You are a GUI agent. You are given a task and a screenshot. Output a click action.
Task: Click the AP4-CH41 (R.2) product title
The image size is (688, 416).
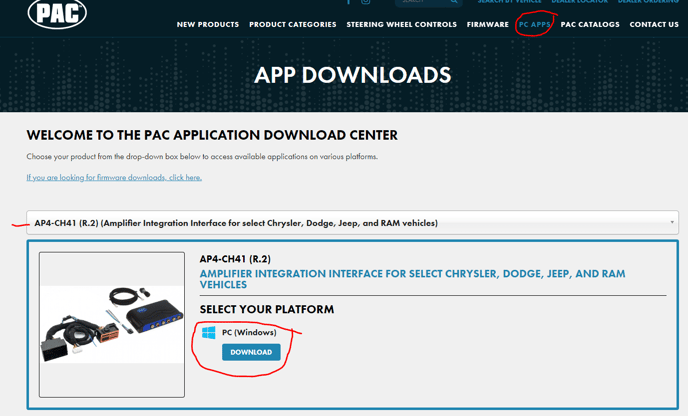click(235, 259)
